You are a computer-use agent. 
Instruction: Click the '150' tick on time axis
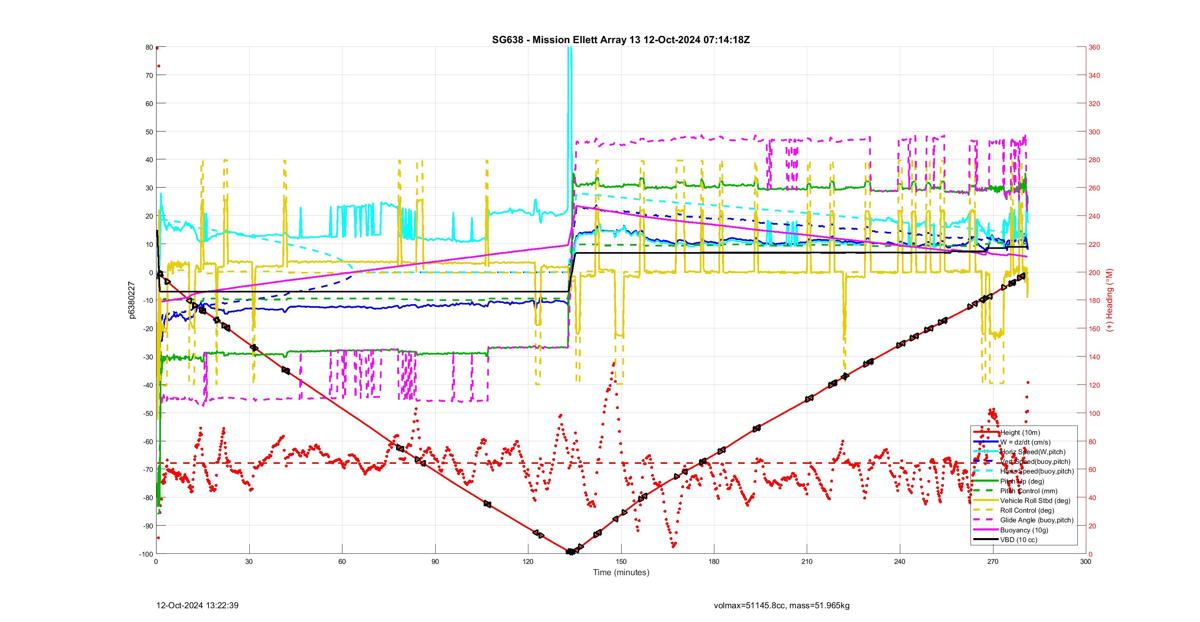621,562
